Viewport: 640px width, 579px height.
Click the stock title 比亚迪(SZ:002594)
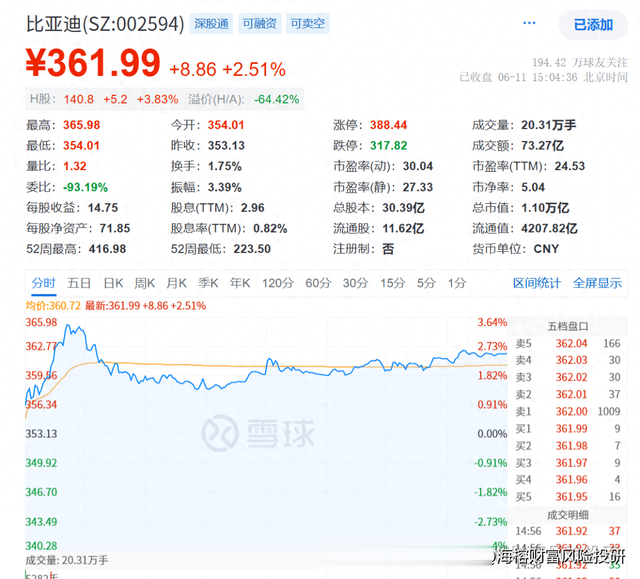(x=105, y=24)
